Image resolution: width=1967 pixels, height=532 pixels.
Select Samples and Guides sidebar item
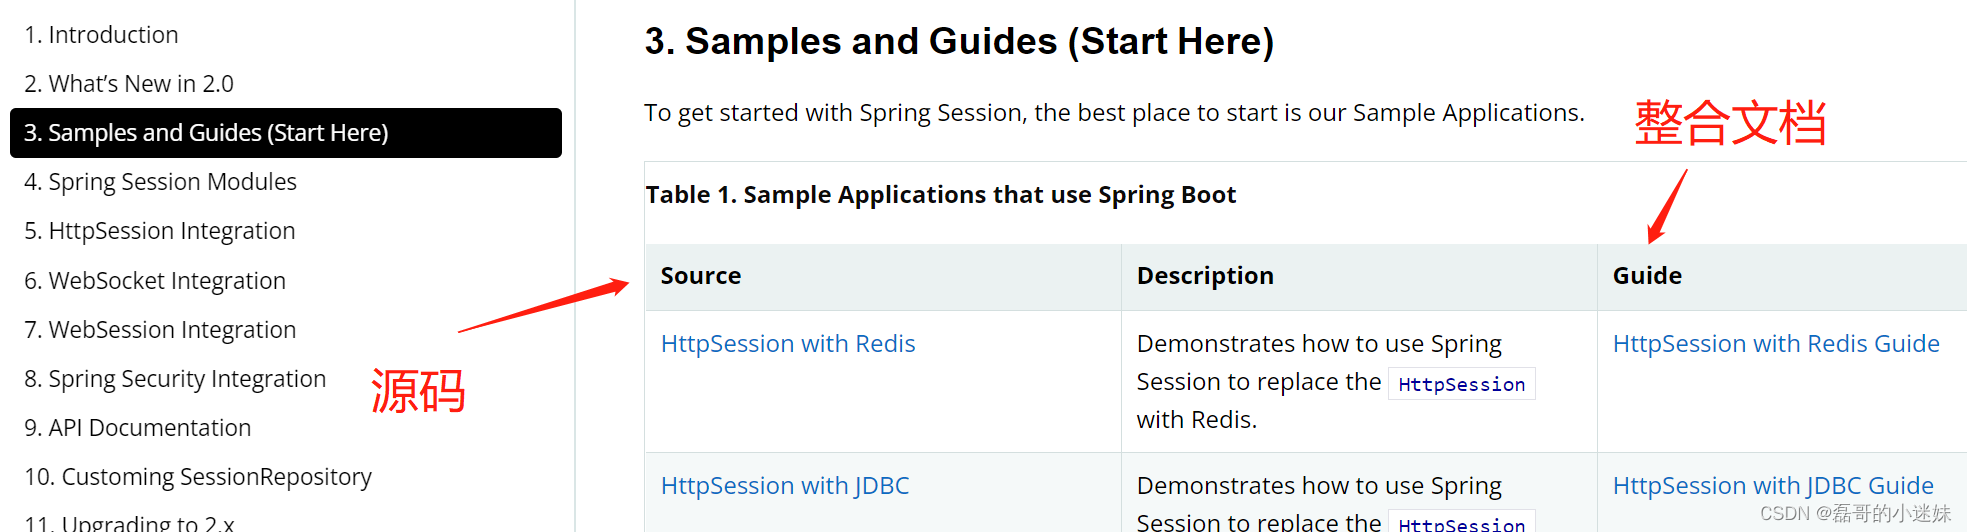coord(206,133)
